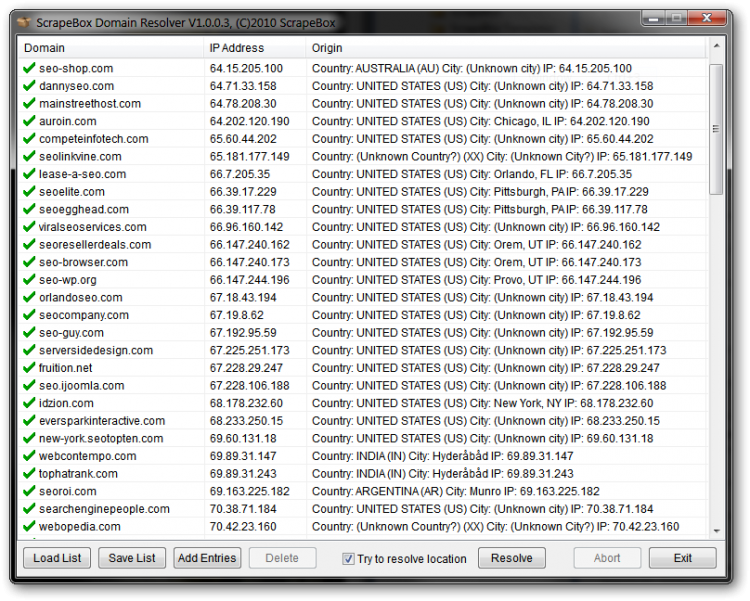Screen dimensions: 750x601
Task: Click IP address 70.42.23.160 cell
Action: 243,526
